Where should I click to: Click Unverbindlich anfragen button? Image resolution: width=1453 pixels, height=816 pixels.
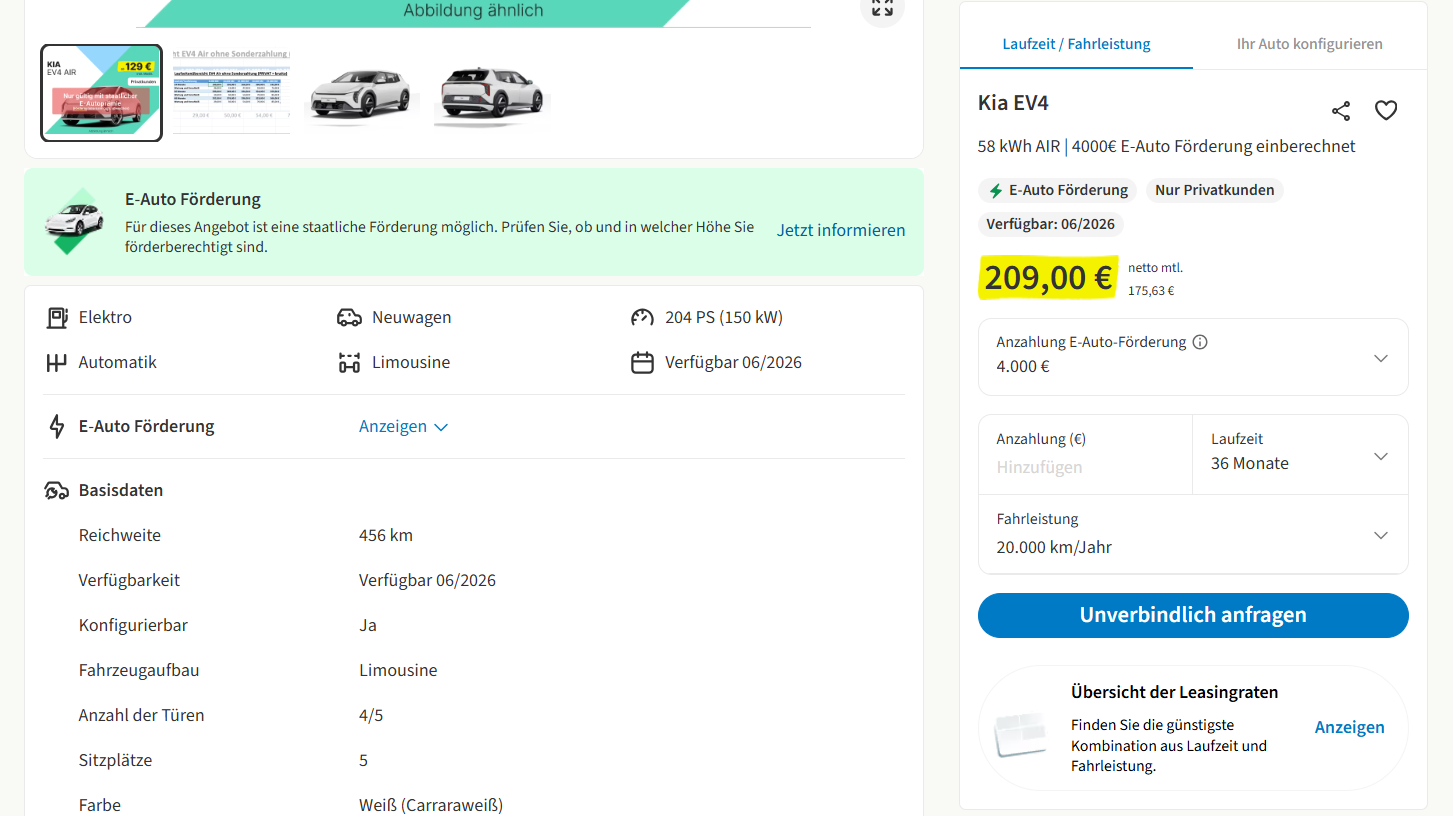point(1193,615)
